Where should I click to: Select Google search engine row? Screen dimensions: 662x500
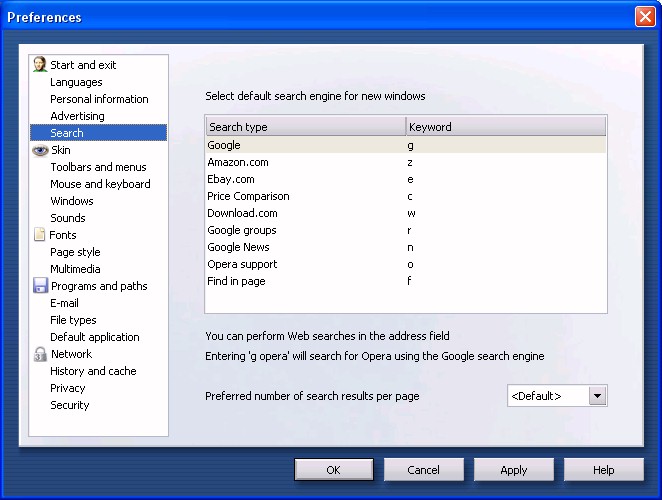tap(406, 145)
